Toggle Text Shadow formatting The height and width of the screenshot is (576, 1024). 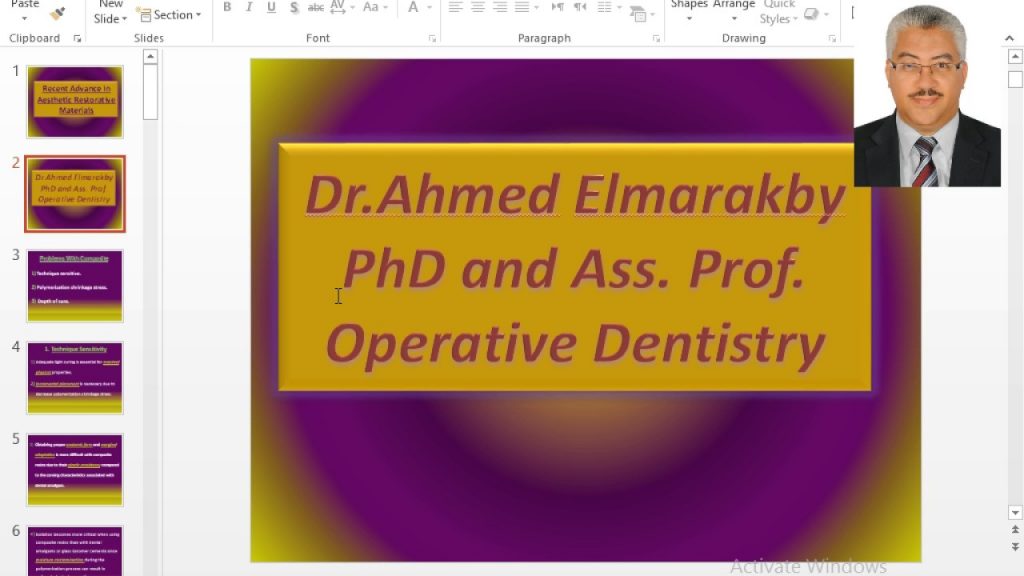[x=294, y=7]
